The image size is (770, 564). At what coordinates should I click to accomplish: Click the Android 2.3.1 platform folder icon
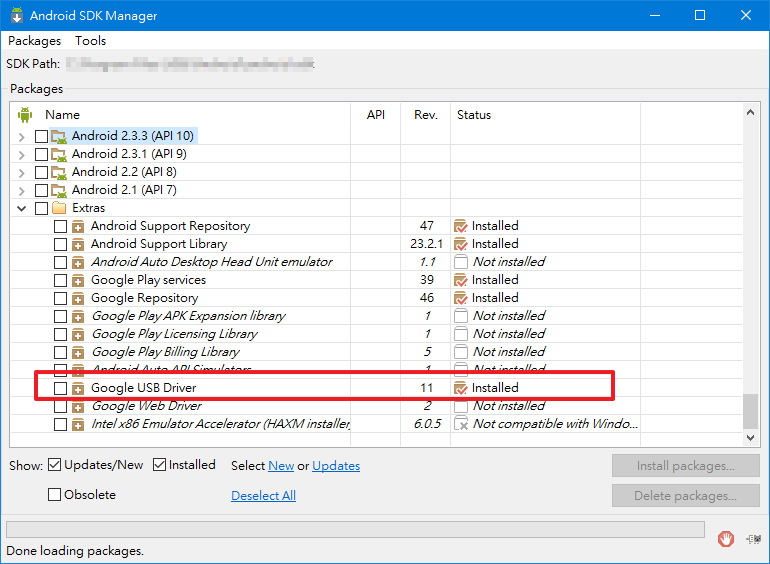[x=58, y=154]
